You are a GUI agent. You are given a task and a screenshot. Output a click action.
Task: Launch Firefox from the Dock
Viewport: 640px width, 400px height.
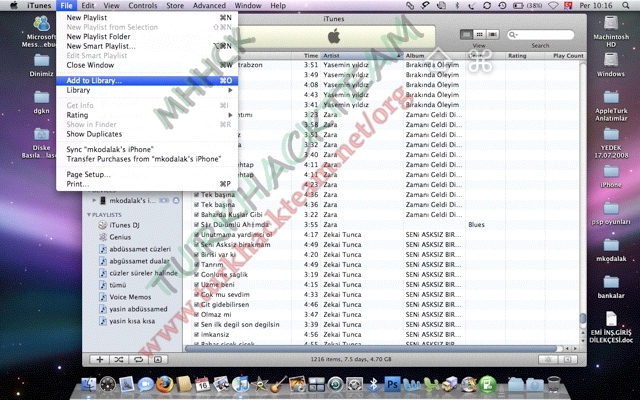coord(164,384)
